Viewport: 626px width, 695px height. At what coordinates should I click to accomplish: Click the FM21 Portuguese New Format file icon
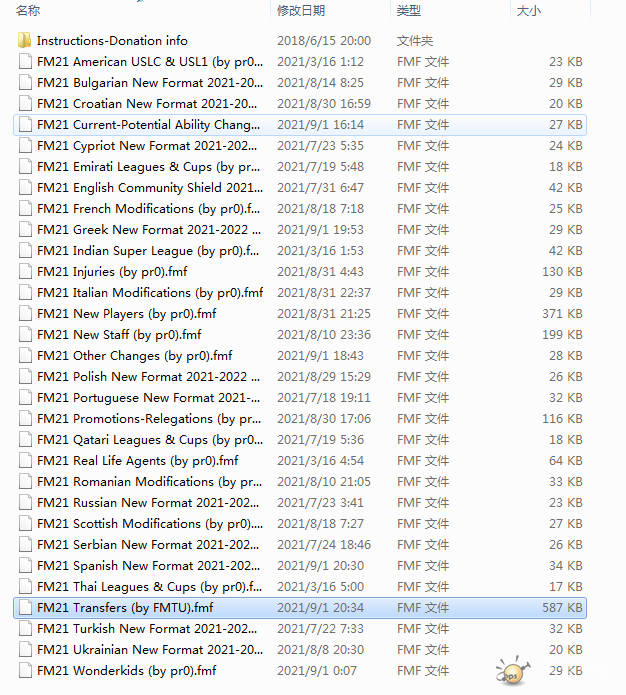pos(25,398)
